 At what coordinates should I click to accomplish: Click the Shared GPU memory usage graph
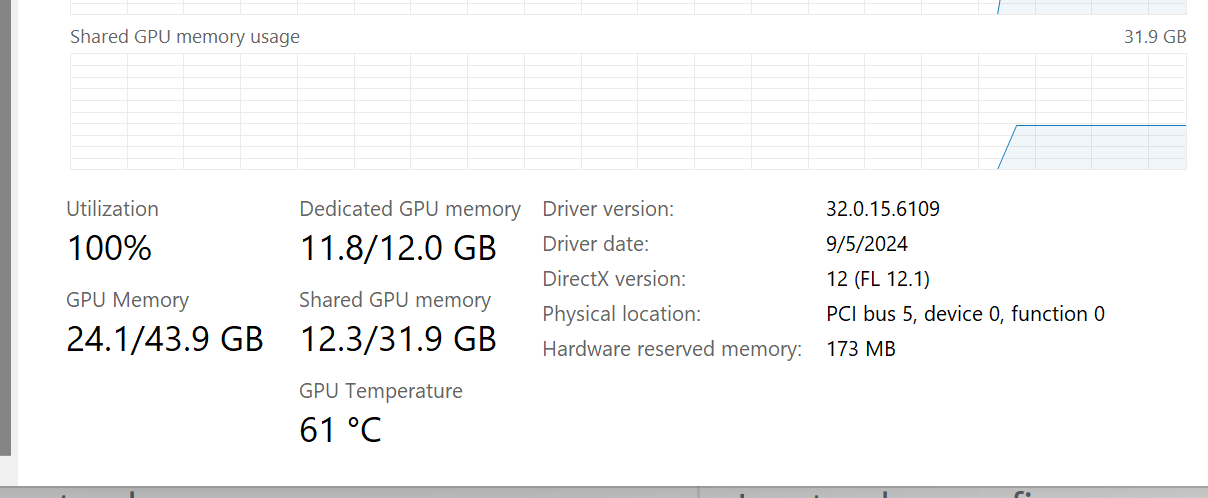click(627, 111)
